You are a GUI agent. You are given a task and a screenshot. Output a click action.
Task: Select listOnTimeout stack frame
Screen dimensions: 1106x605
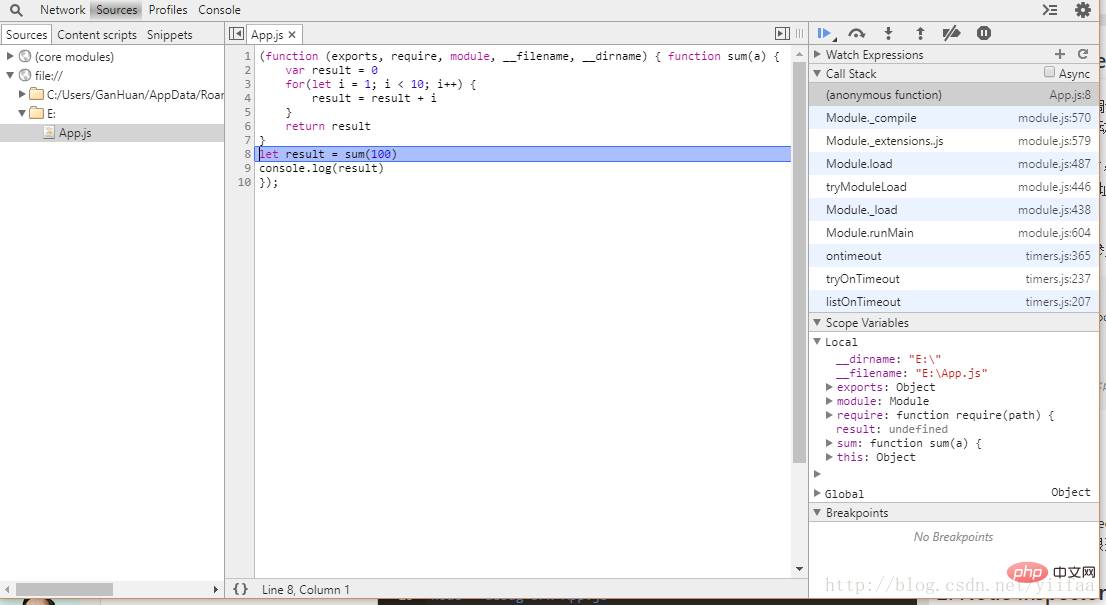click(x=954, y=302)
